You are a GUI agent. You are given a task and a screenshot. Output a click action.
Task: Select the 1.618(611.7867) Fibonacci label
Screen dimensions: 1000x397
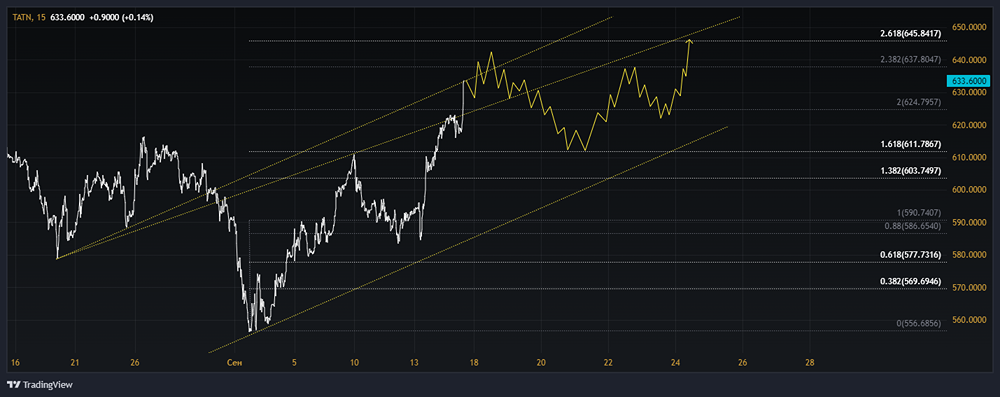911,144
